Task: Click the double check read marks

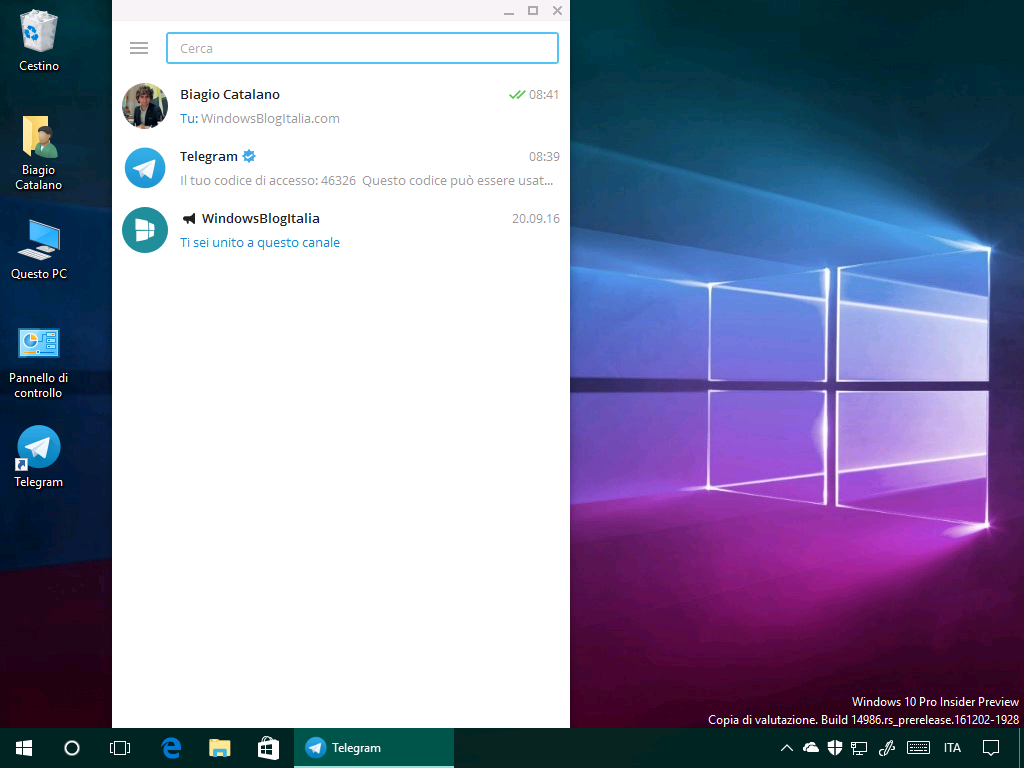Action: [517, 95]
